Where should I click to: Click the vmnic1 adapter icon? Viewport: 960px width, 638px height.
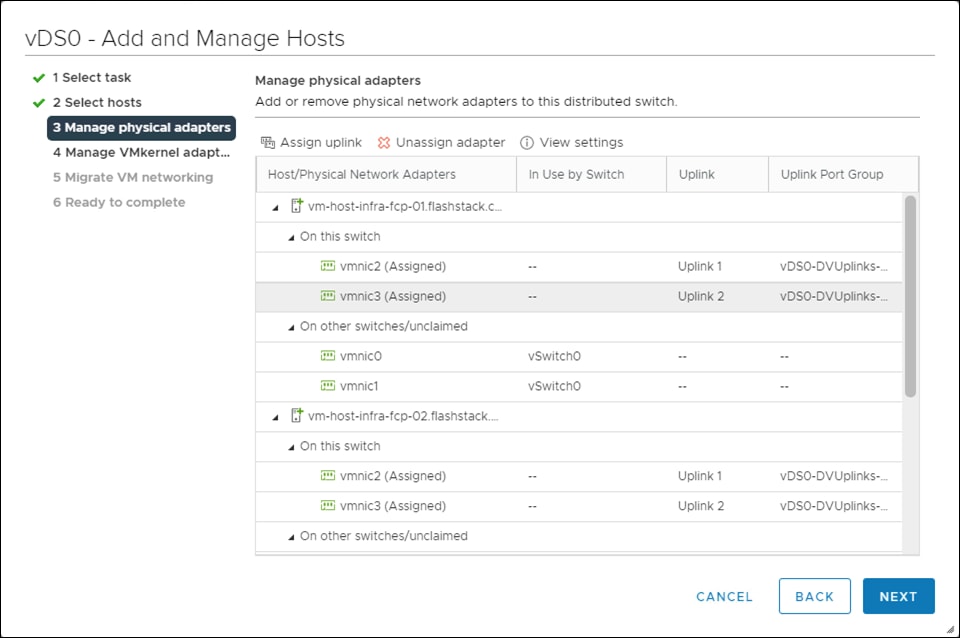pyautogui.click(x=327, y=386)
